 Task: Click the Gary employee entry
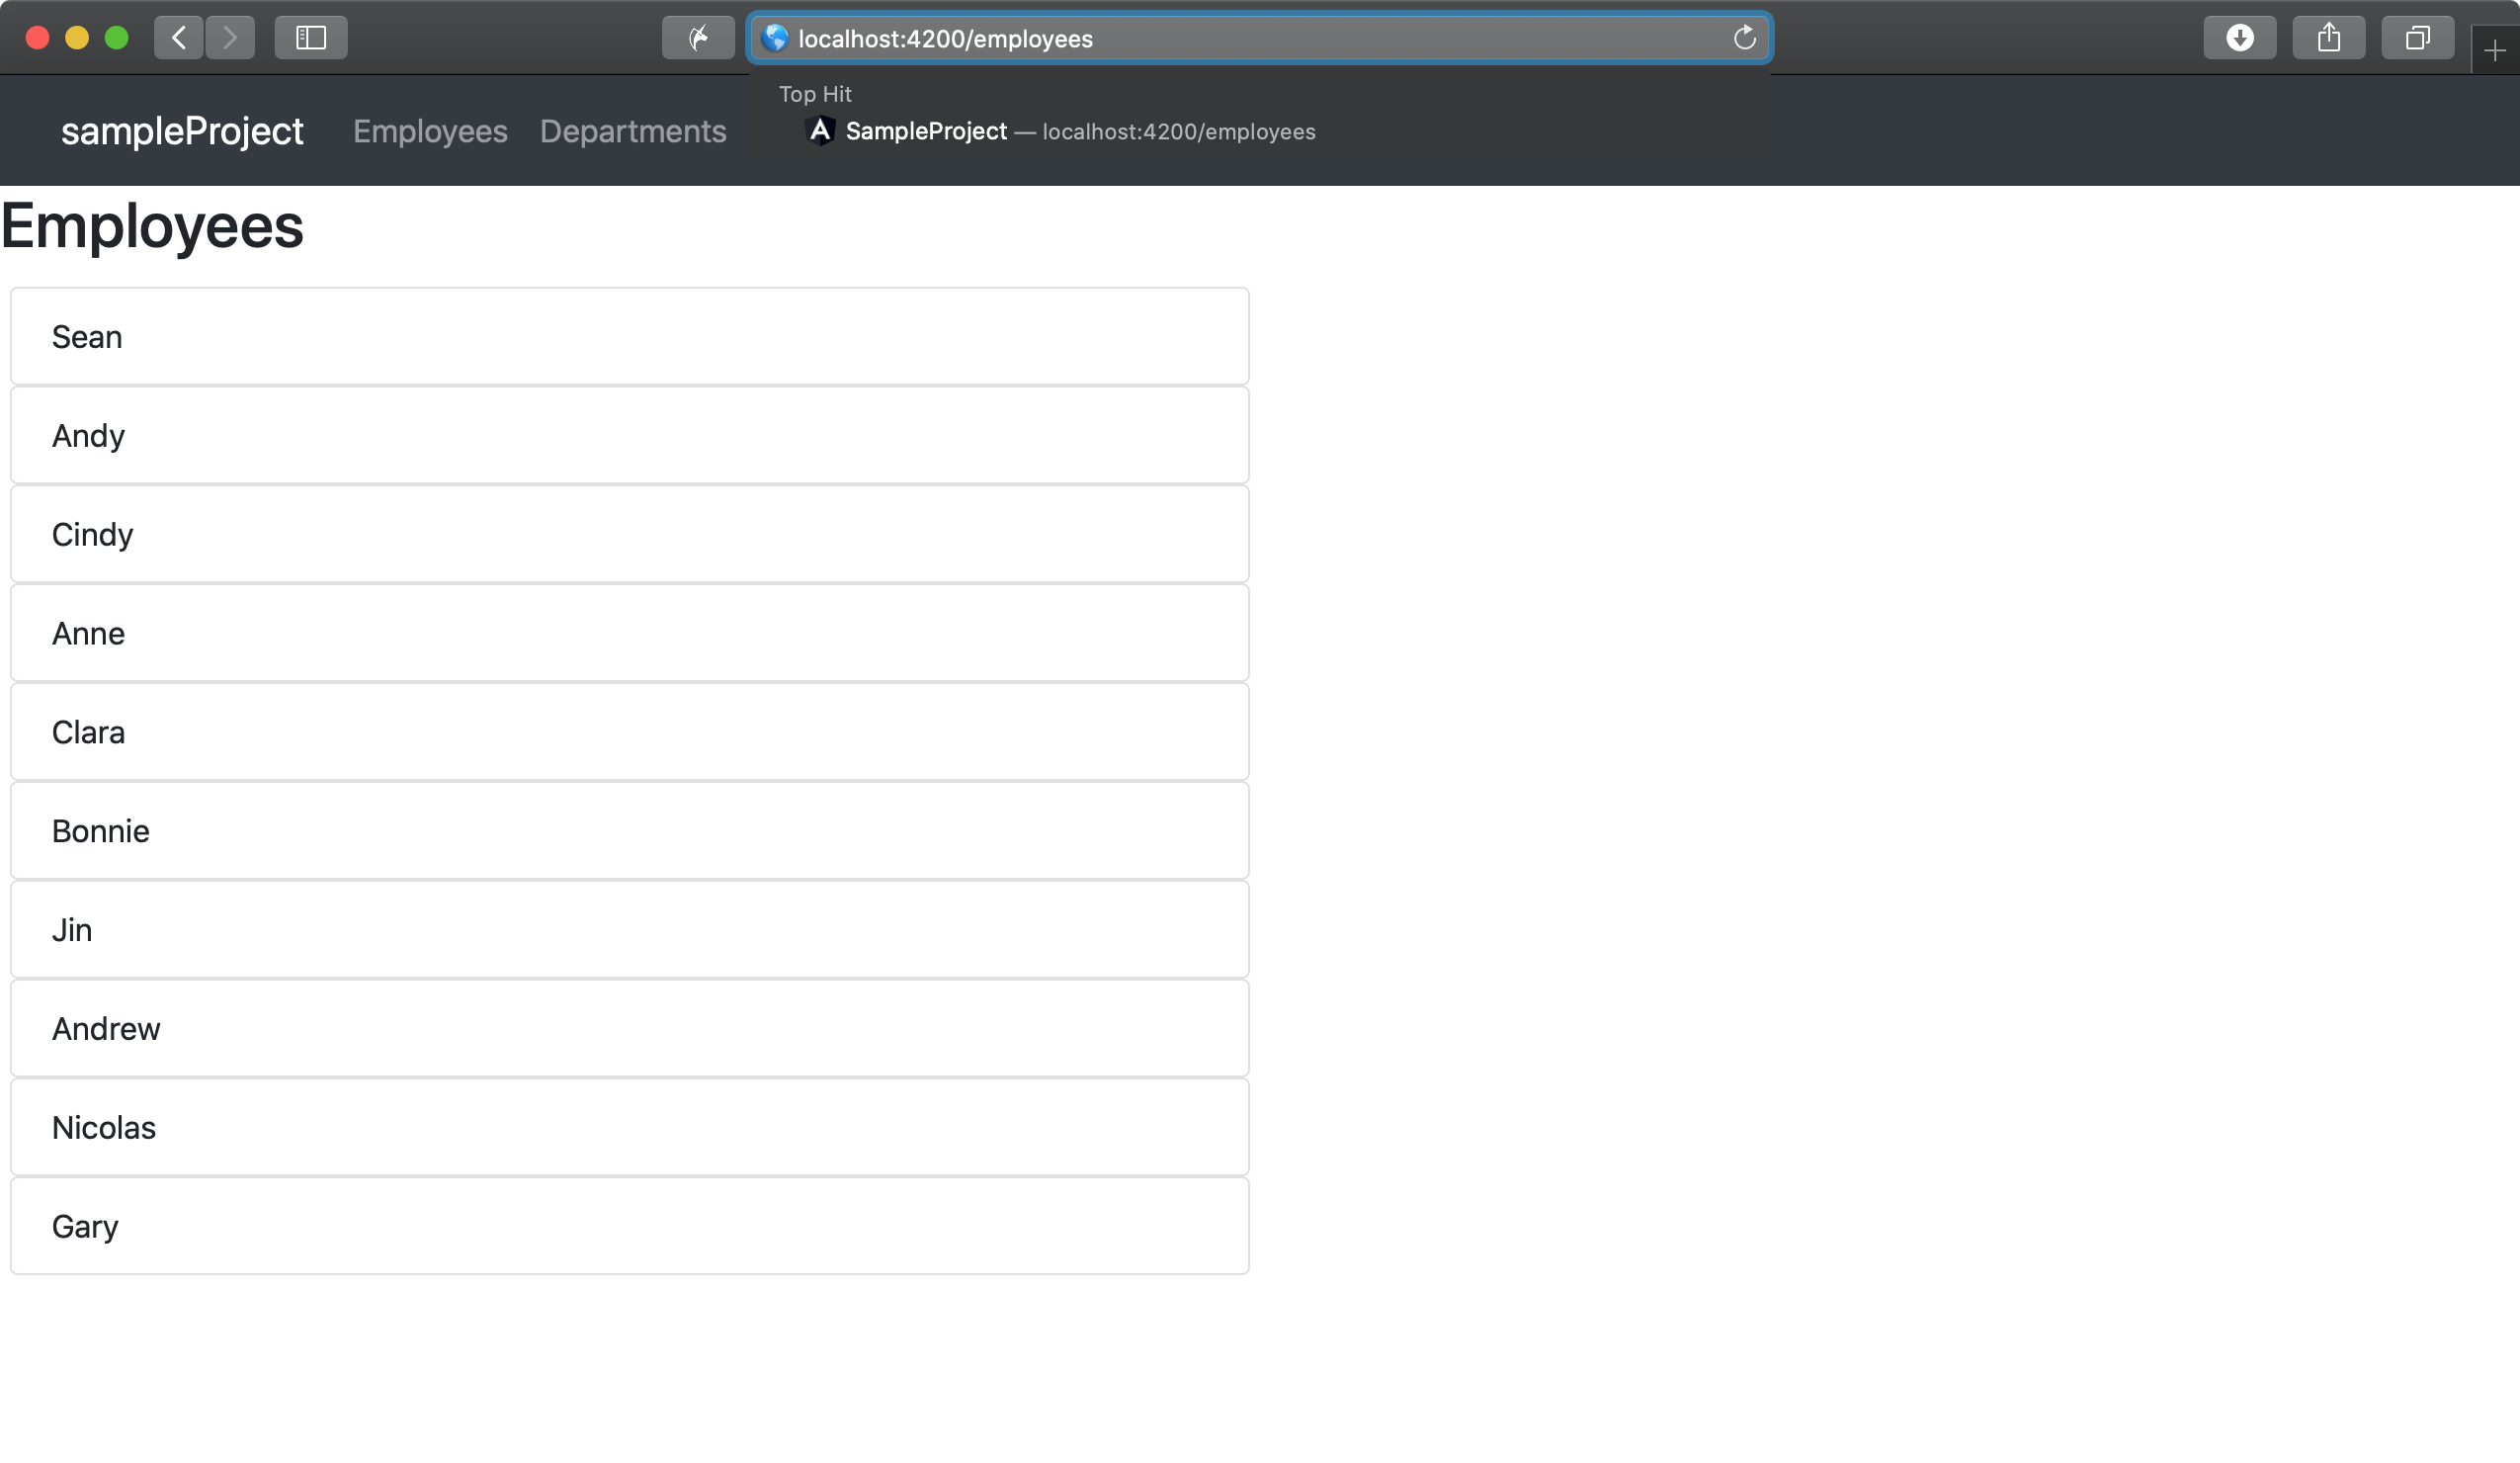(629, 1226)
